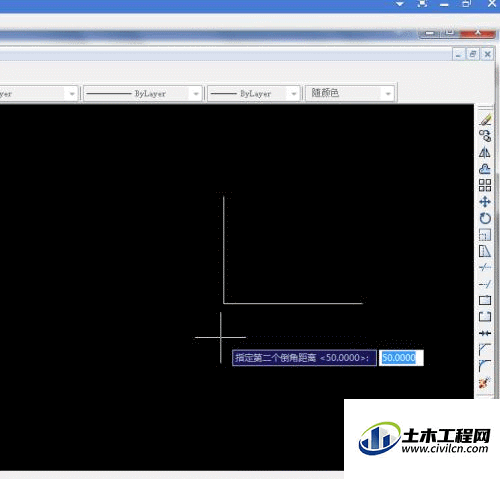This screenshot has width=500, height=479.
Task: Click the 50.0000 chamfer distance input field
Action: (x=401, y=358)
